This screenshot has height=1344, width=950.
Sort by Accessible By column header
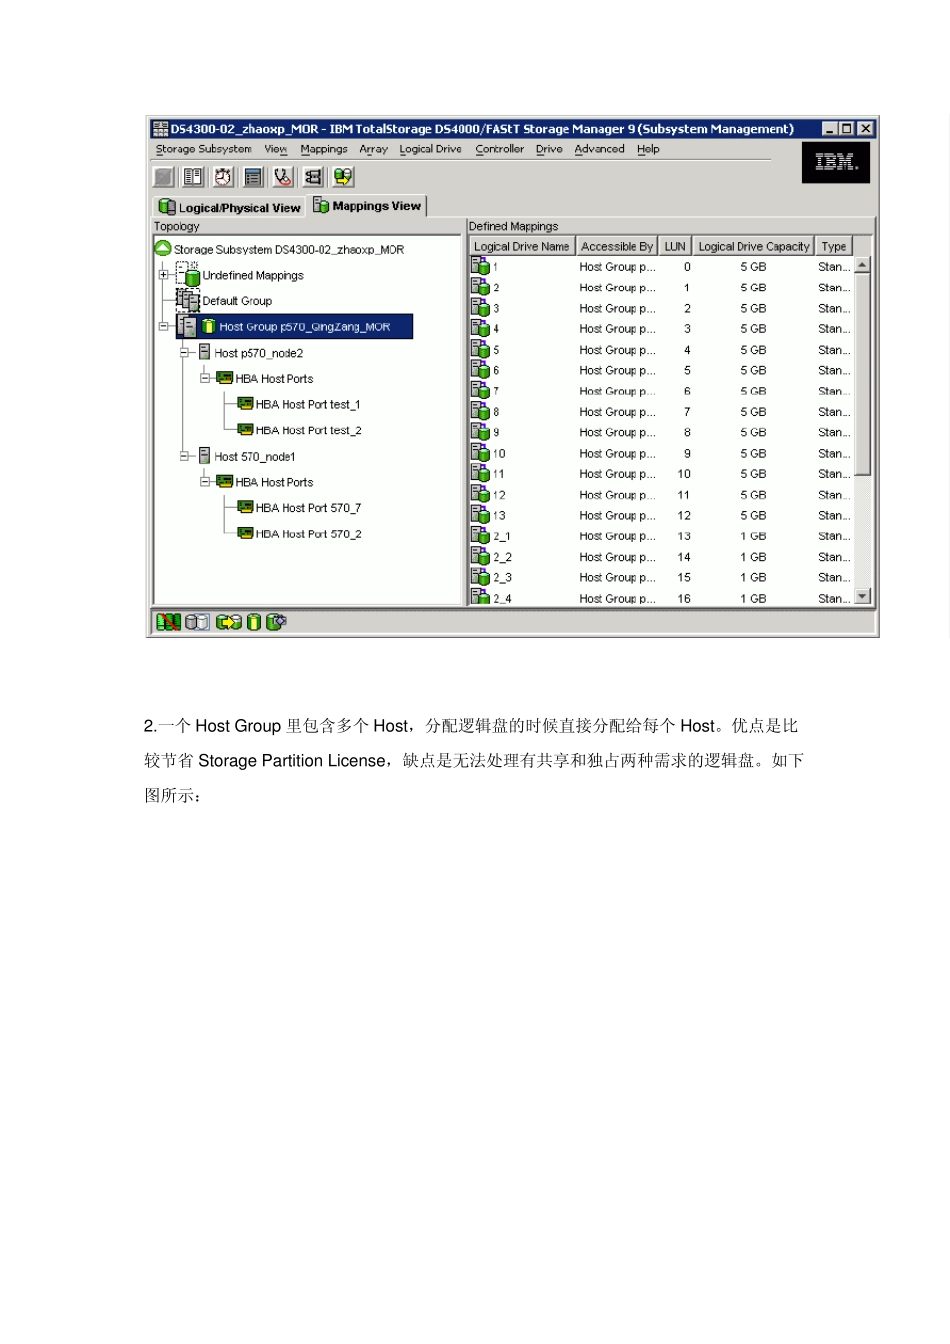coord(617,246)
